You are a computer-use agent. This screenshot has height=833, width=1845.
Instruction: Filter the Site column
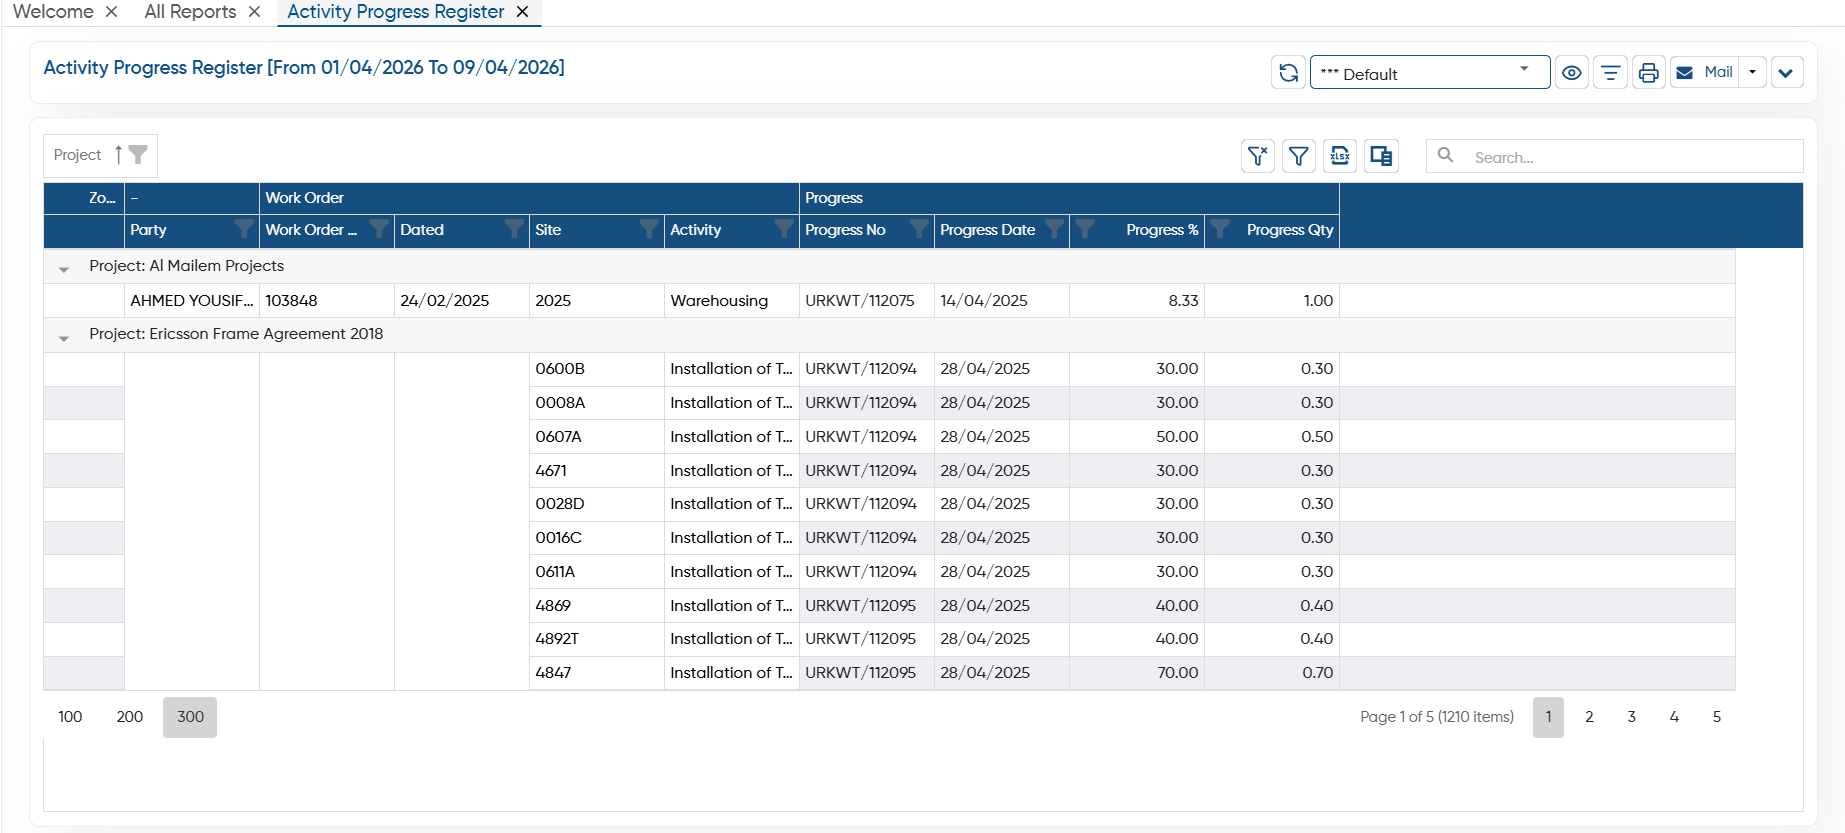(648, 230)
